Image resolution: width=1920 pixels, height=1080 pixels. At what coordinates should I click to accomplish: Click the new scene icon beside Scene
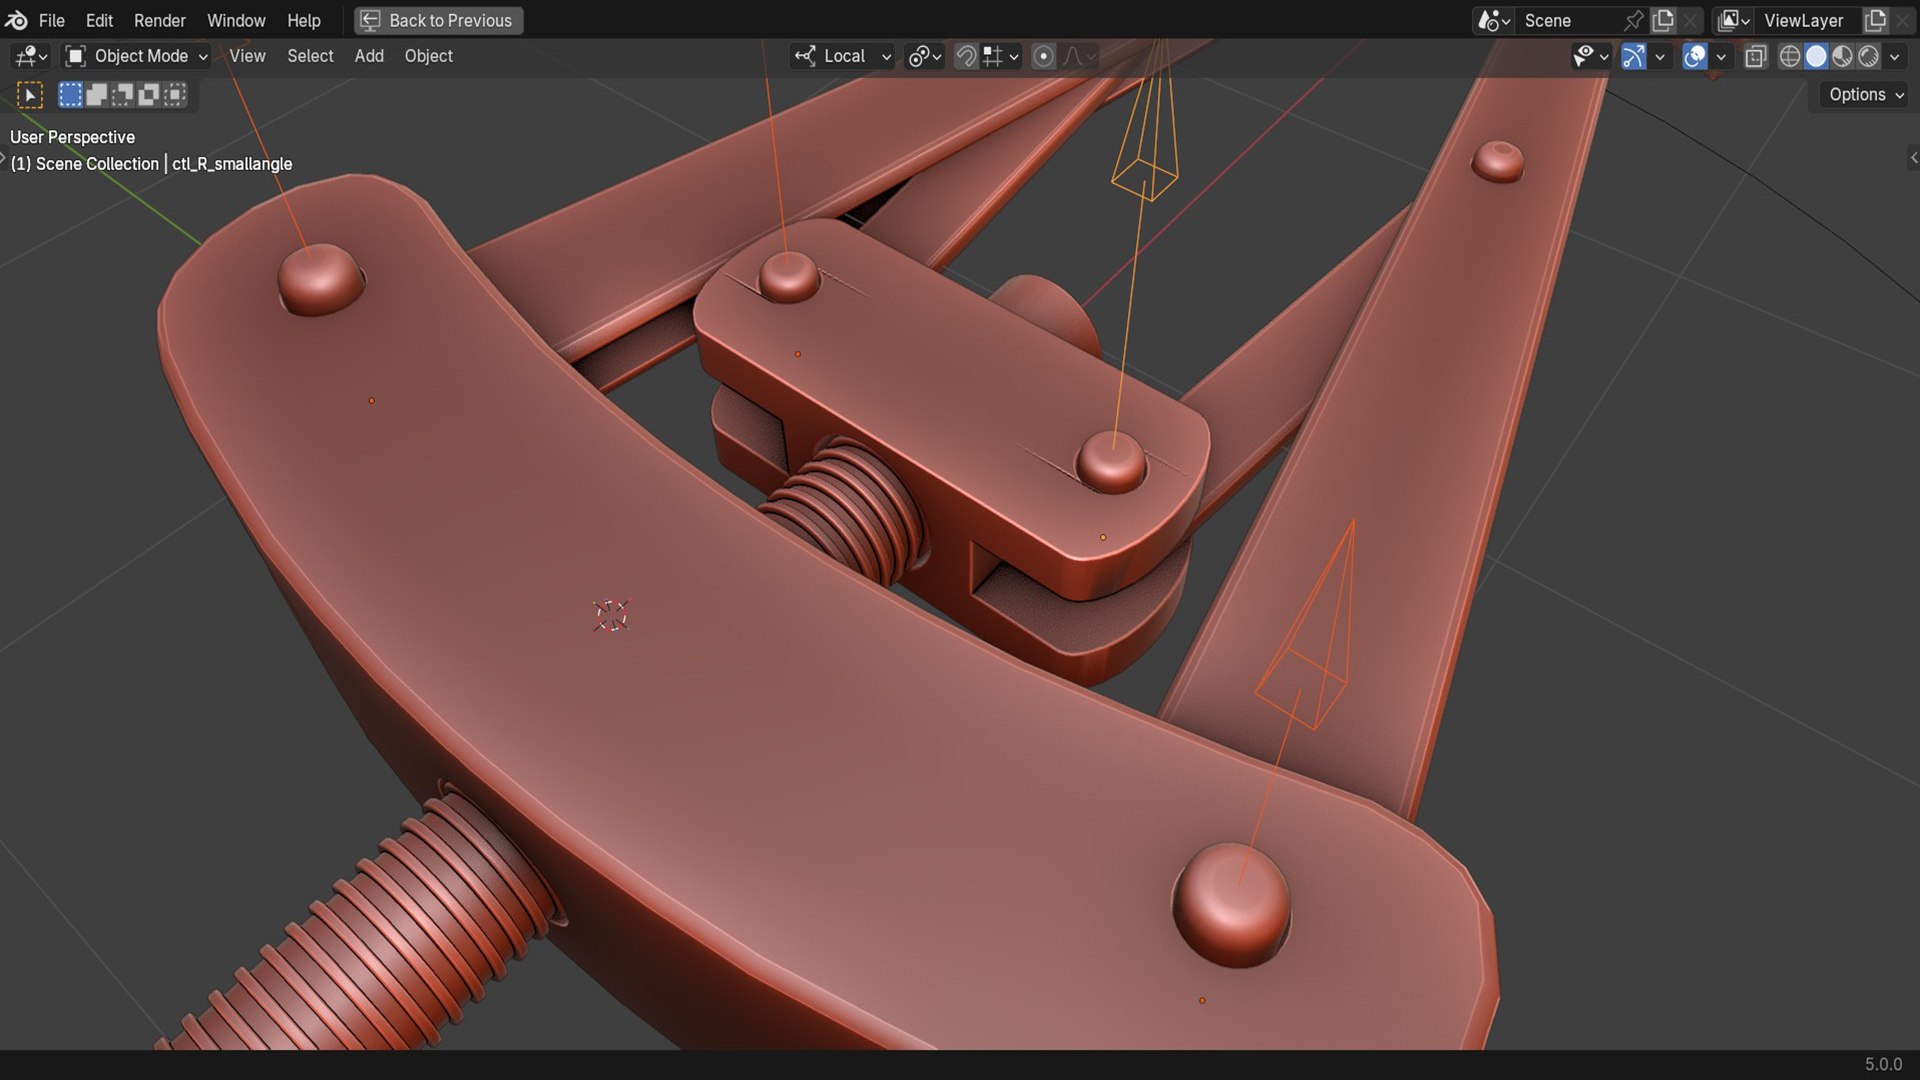pyautogui.click(x=1664, y=20)
